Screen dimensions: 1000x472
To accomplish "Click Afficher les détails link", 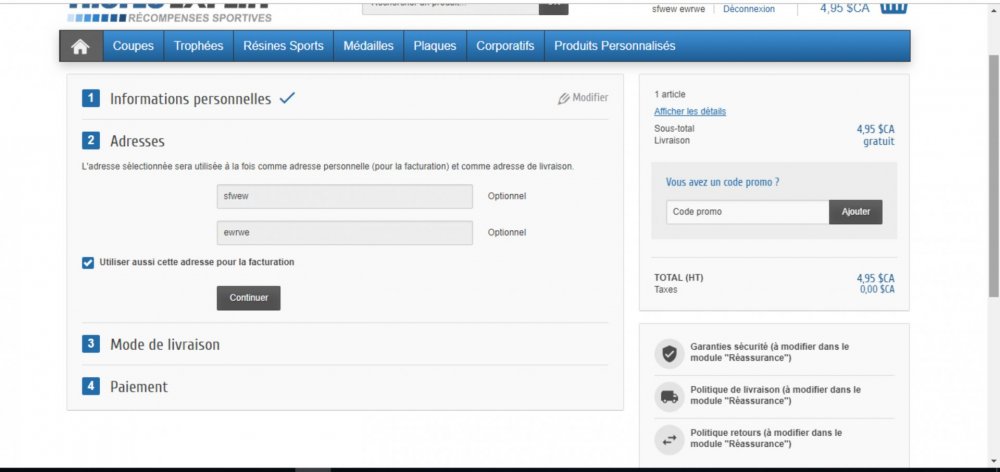I will point(690,111).
